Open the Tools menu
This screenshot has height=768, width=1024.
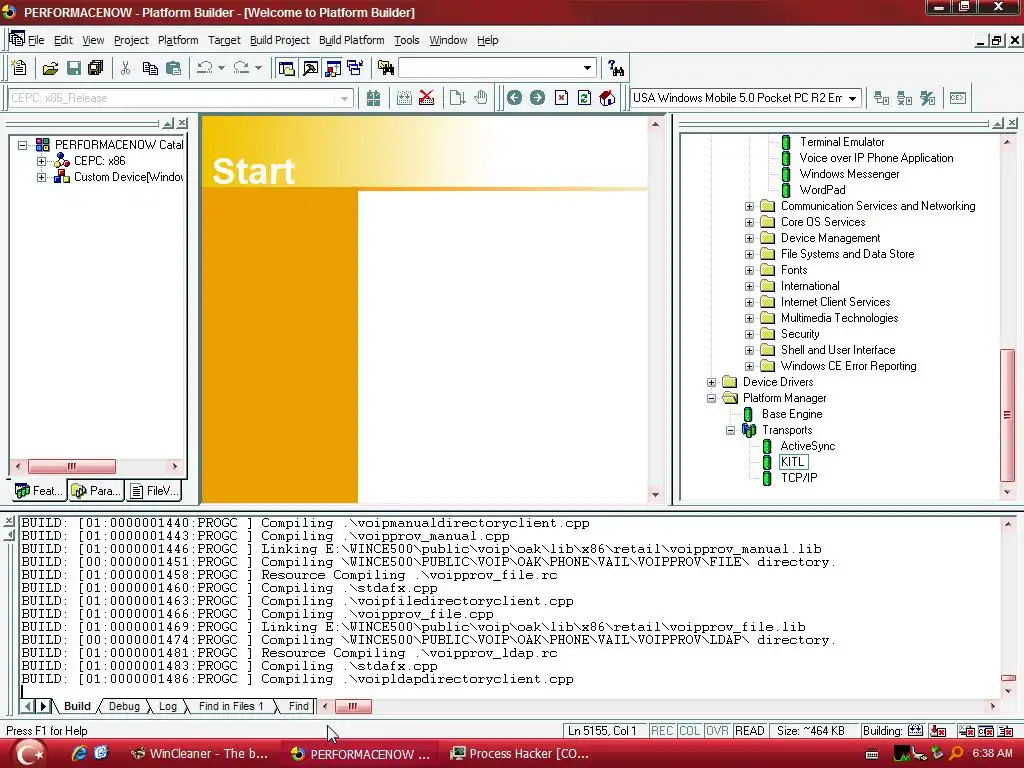click(406, 40)
